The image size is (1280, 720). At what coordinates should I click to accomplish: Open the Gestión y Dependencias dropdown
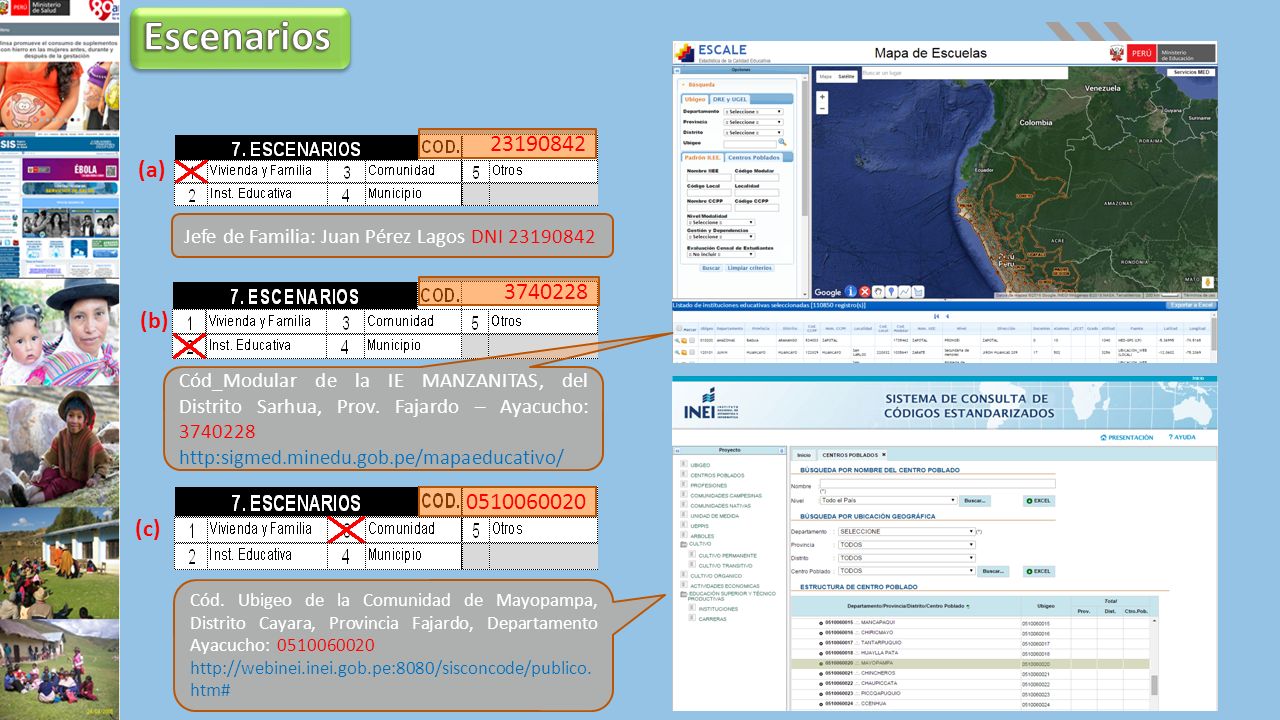(721, 237)
